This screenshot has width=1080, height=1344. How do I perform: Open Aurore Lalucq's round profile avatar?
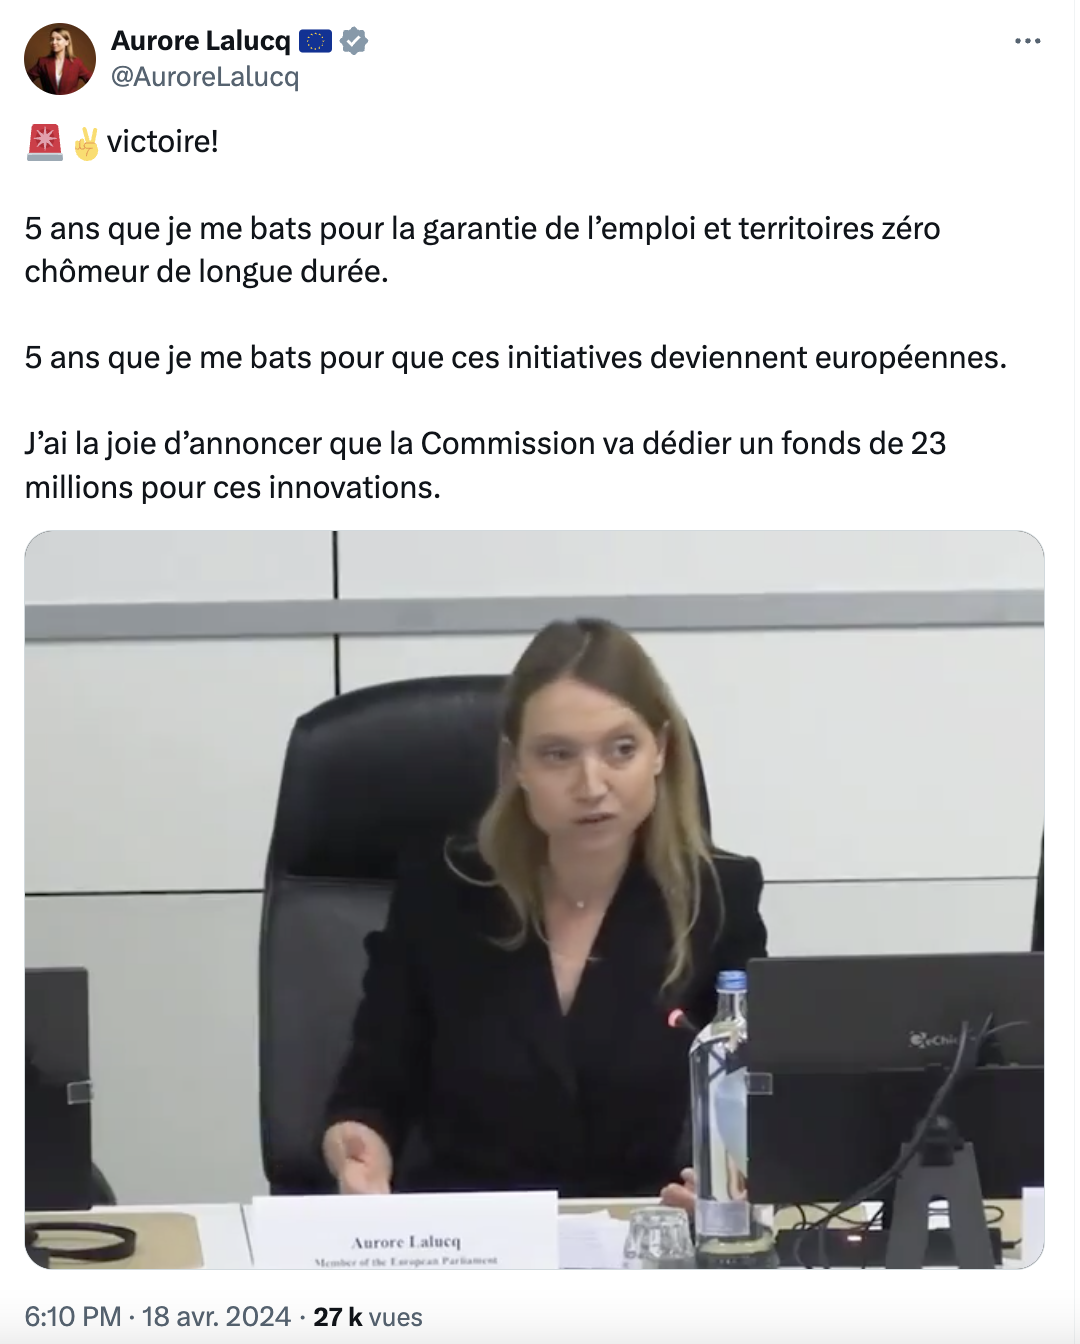click(60, 59)
